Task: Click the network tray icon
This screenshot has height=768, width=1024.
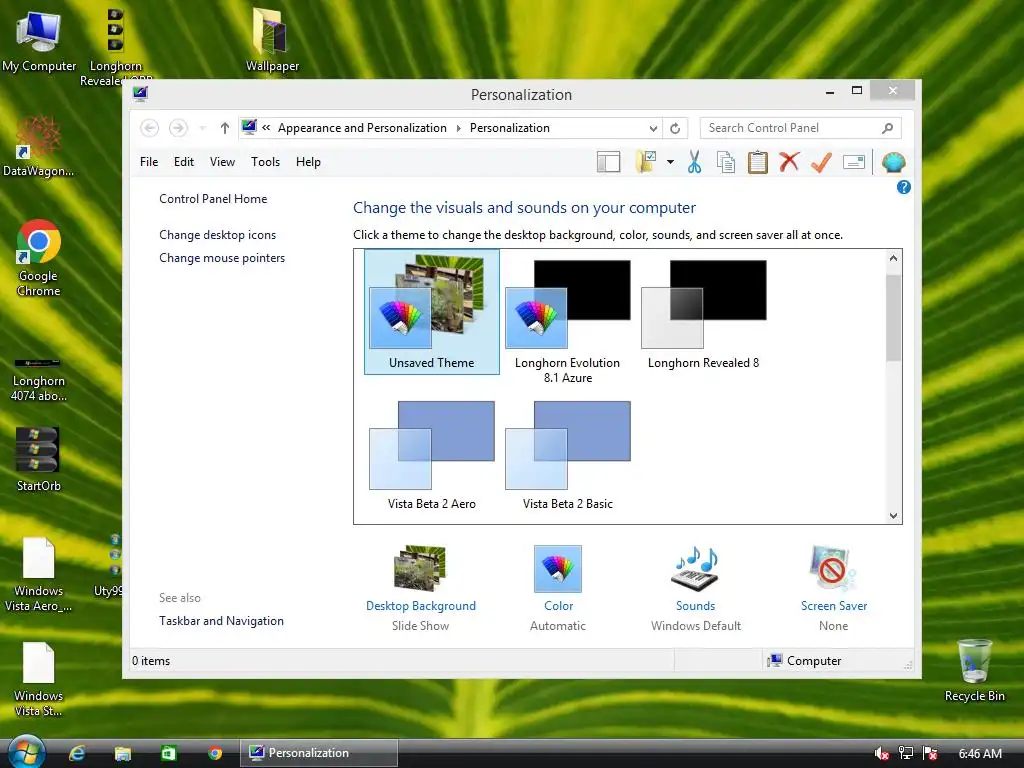Action: tap(906, 754)
